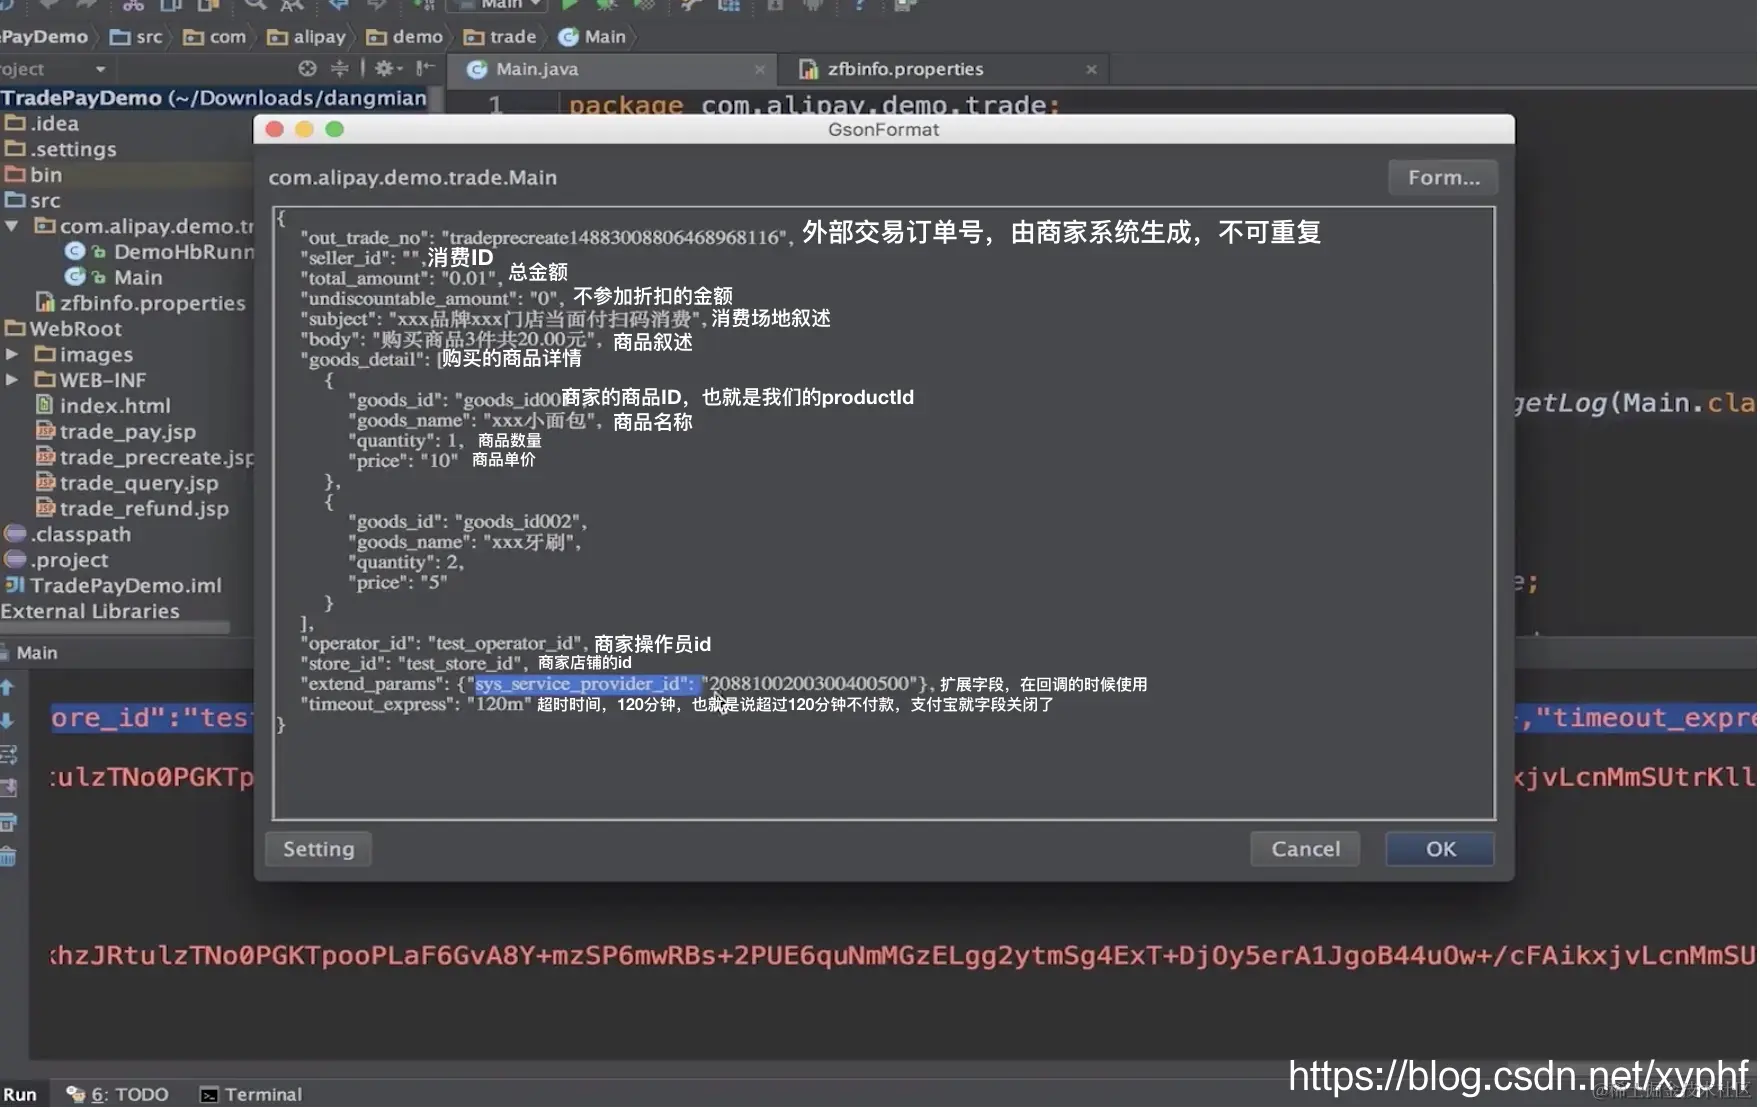The image size is (1760, 1108).
Task: Click the "timeout_express" line in JSON area
Action: [x=417, y=704]
